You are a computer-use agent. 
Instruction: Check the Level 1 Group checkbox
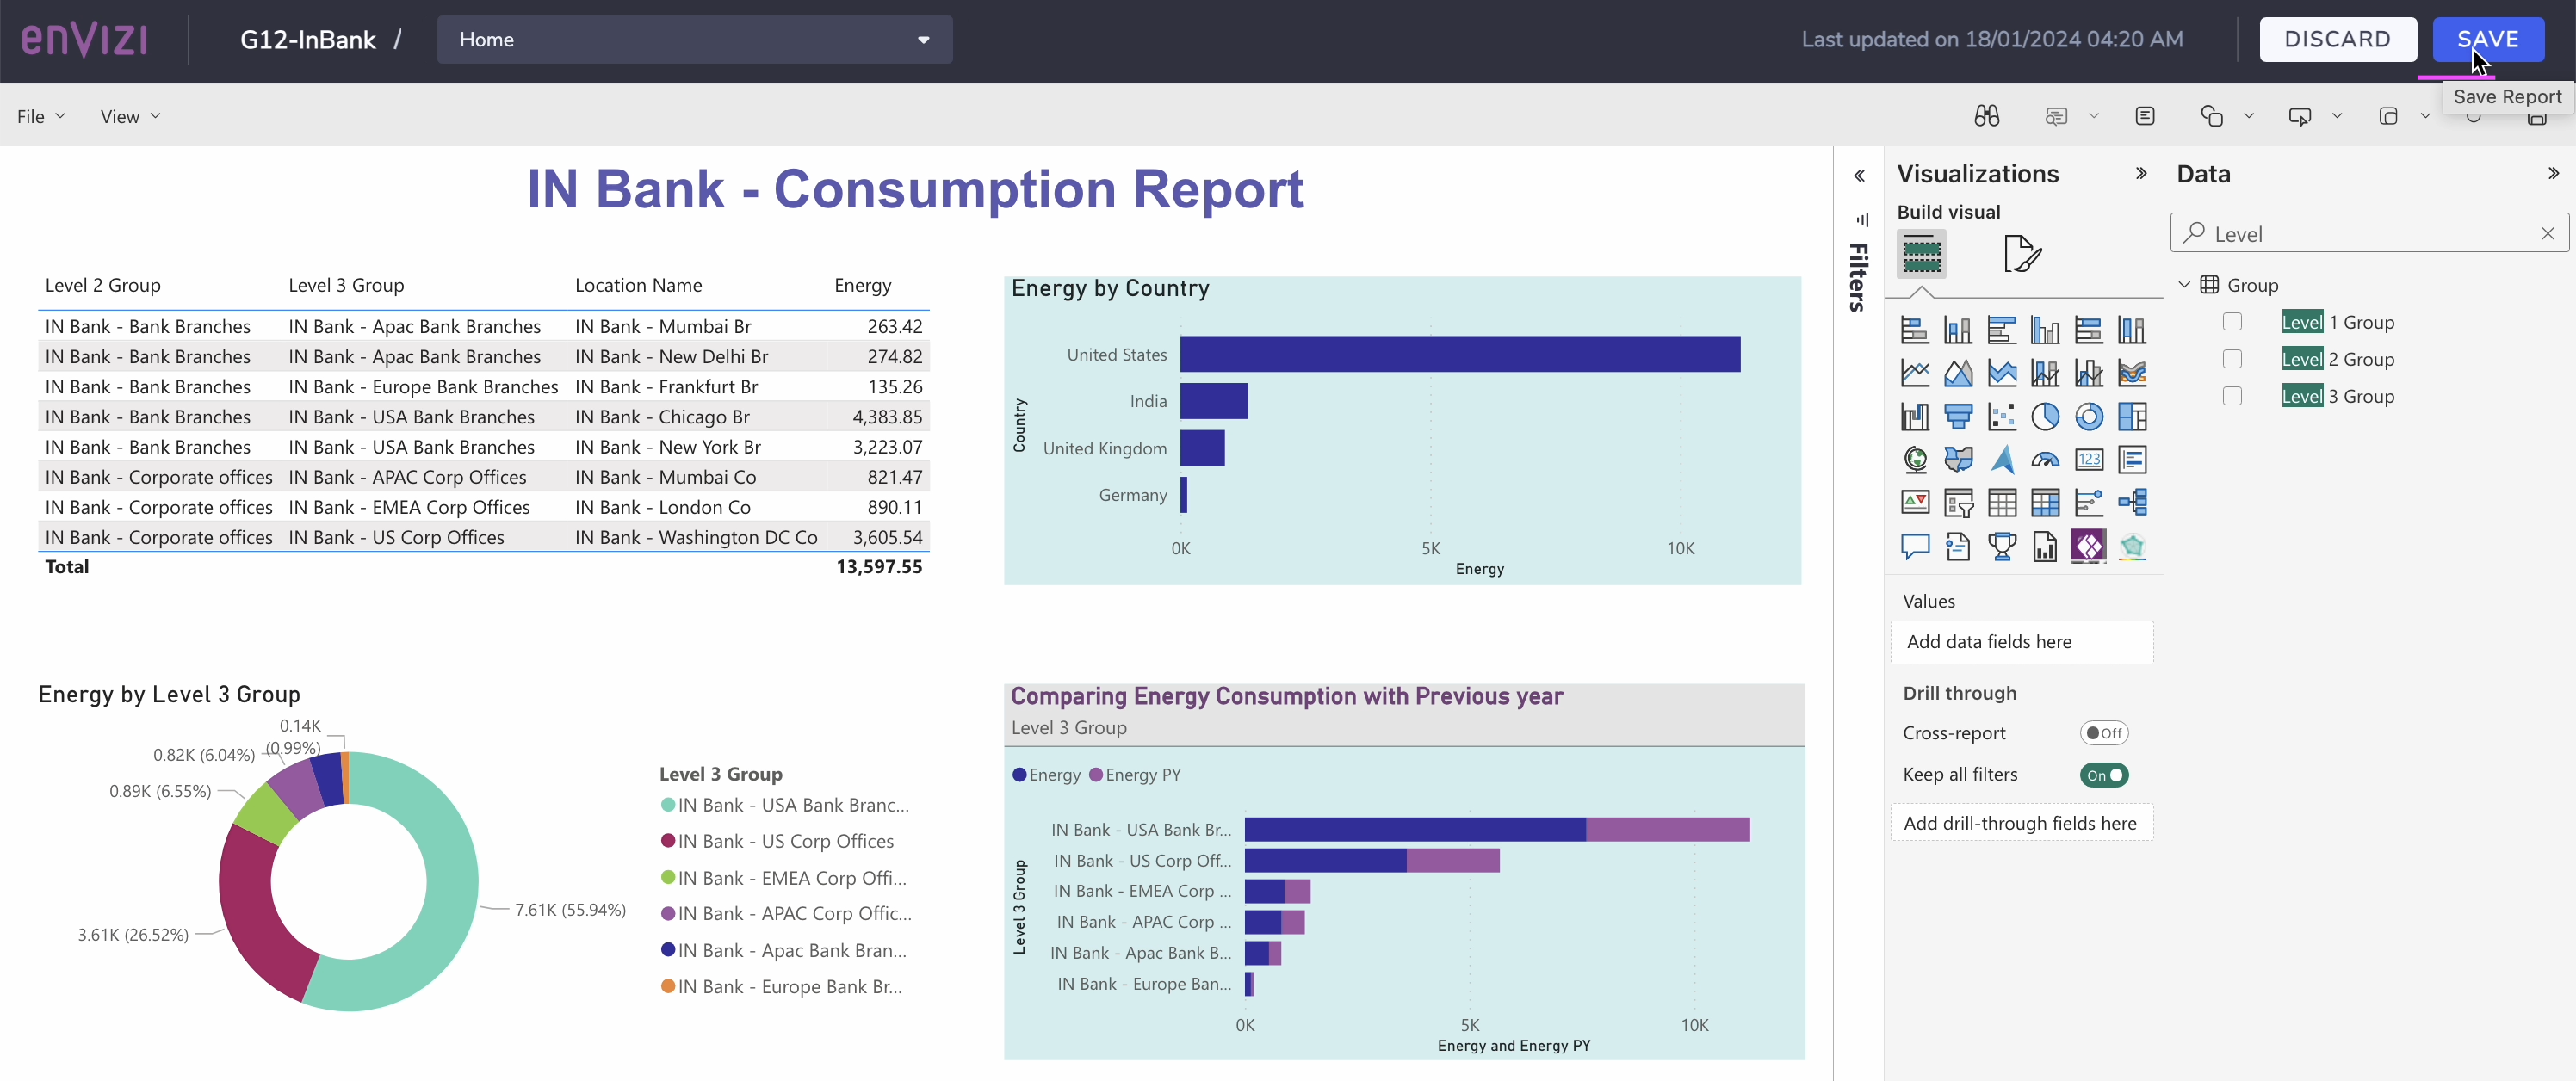2232,321
